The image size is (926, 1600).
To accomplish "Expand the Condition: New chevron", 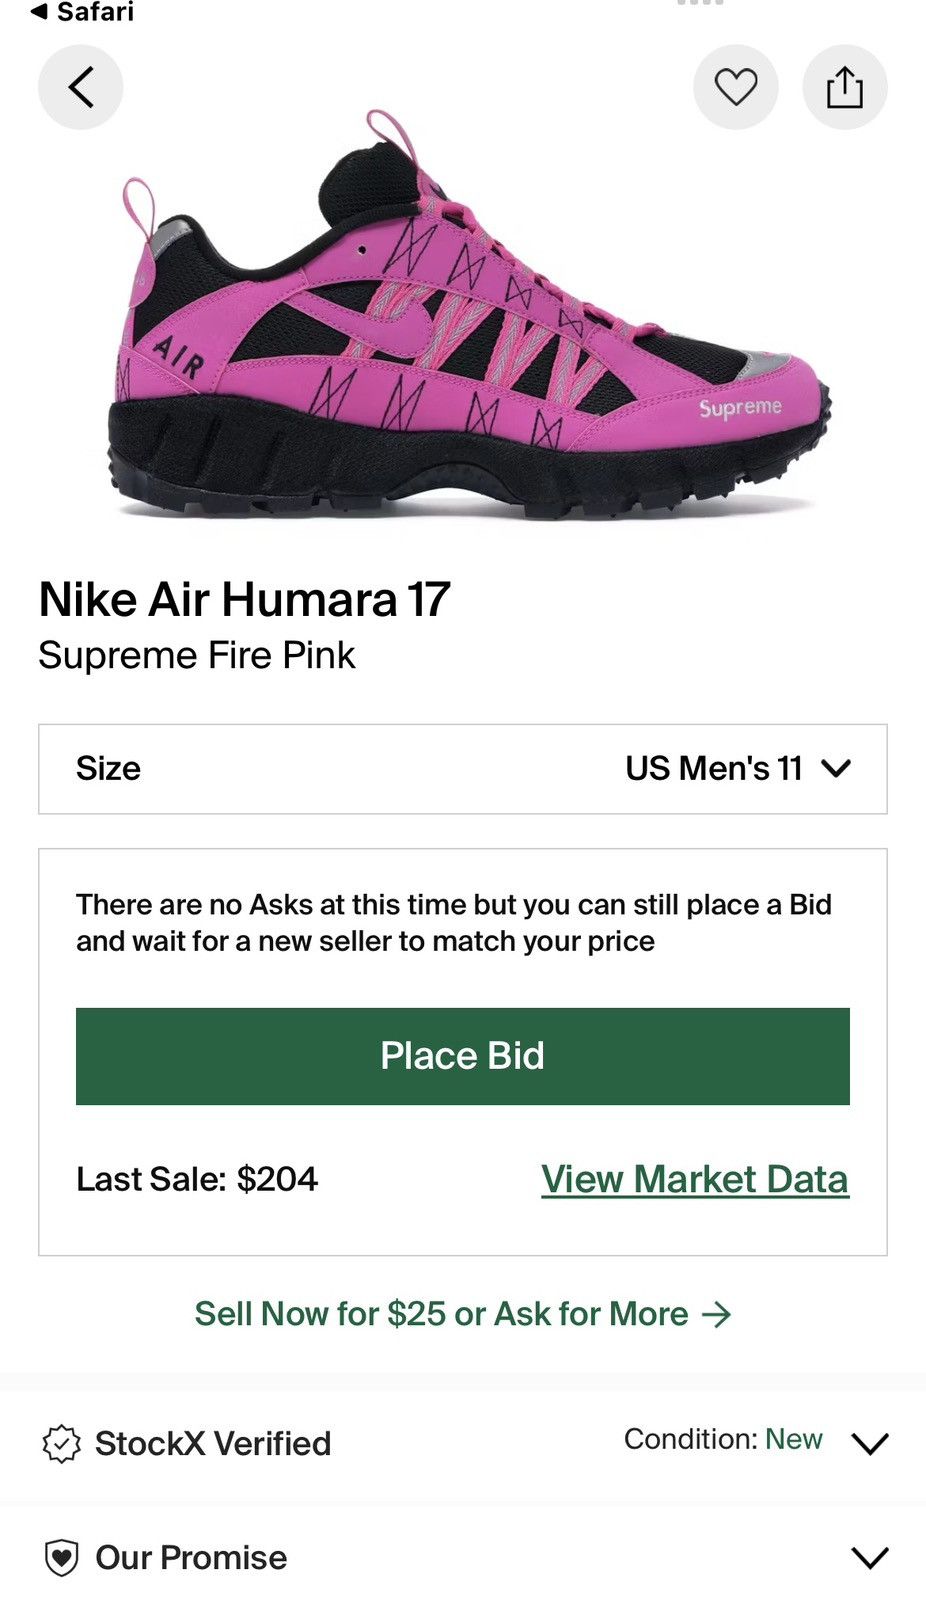I will tap(870, 1443).
